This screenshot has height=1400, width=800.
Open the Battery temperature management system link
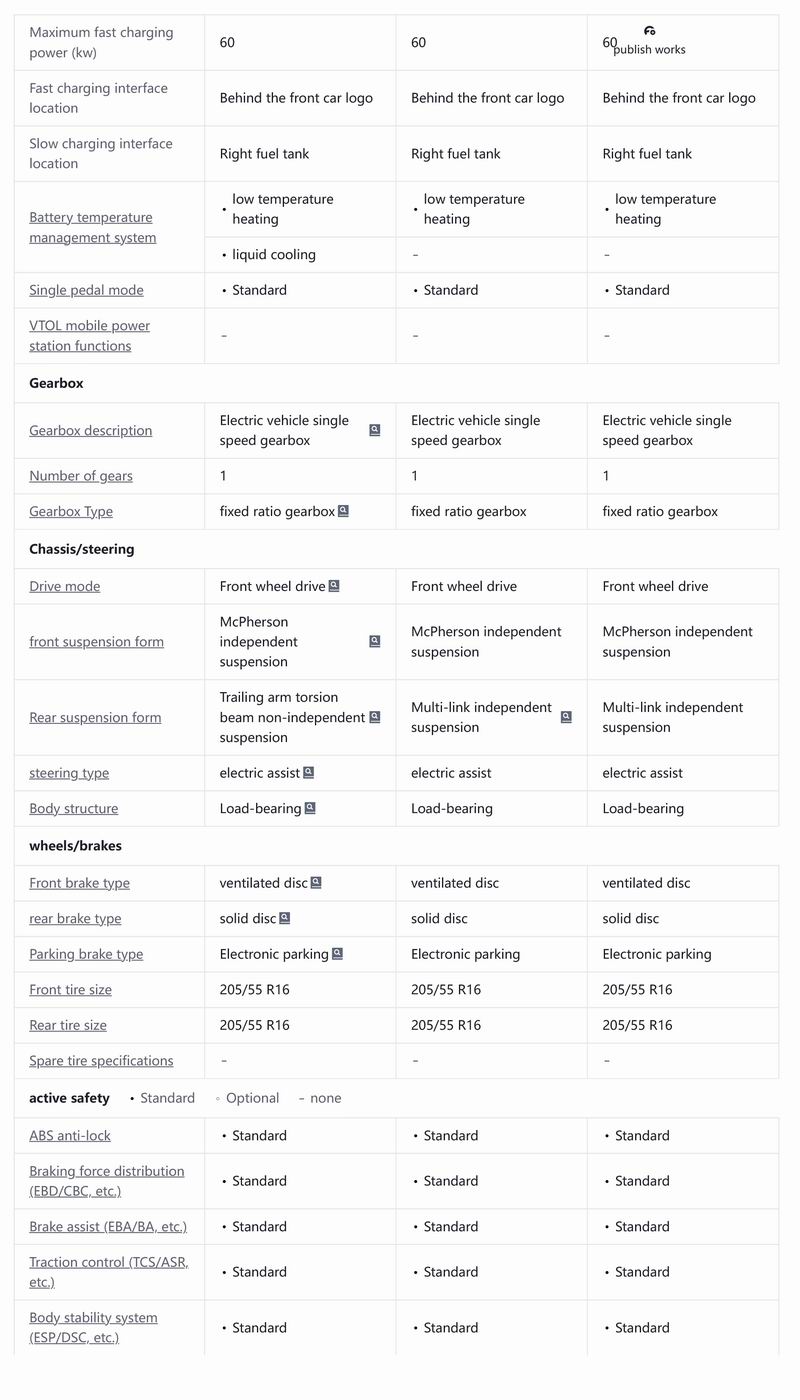click(x=92, y=227)
